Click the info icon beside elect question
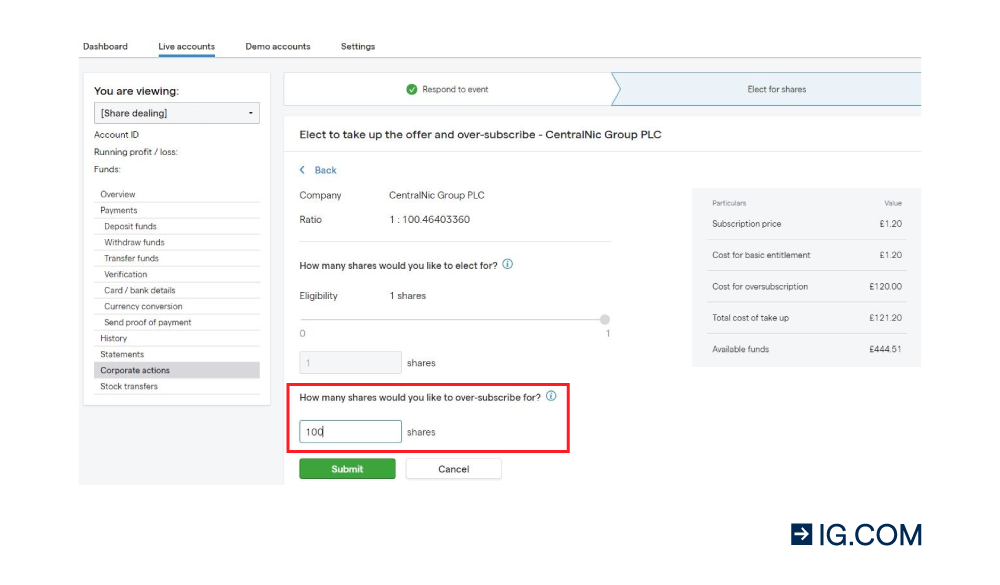The height and width of the screenshot is (585, 1000). click(x=508, y=264)
